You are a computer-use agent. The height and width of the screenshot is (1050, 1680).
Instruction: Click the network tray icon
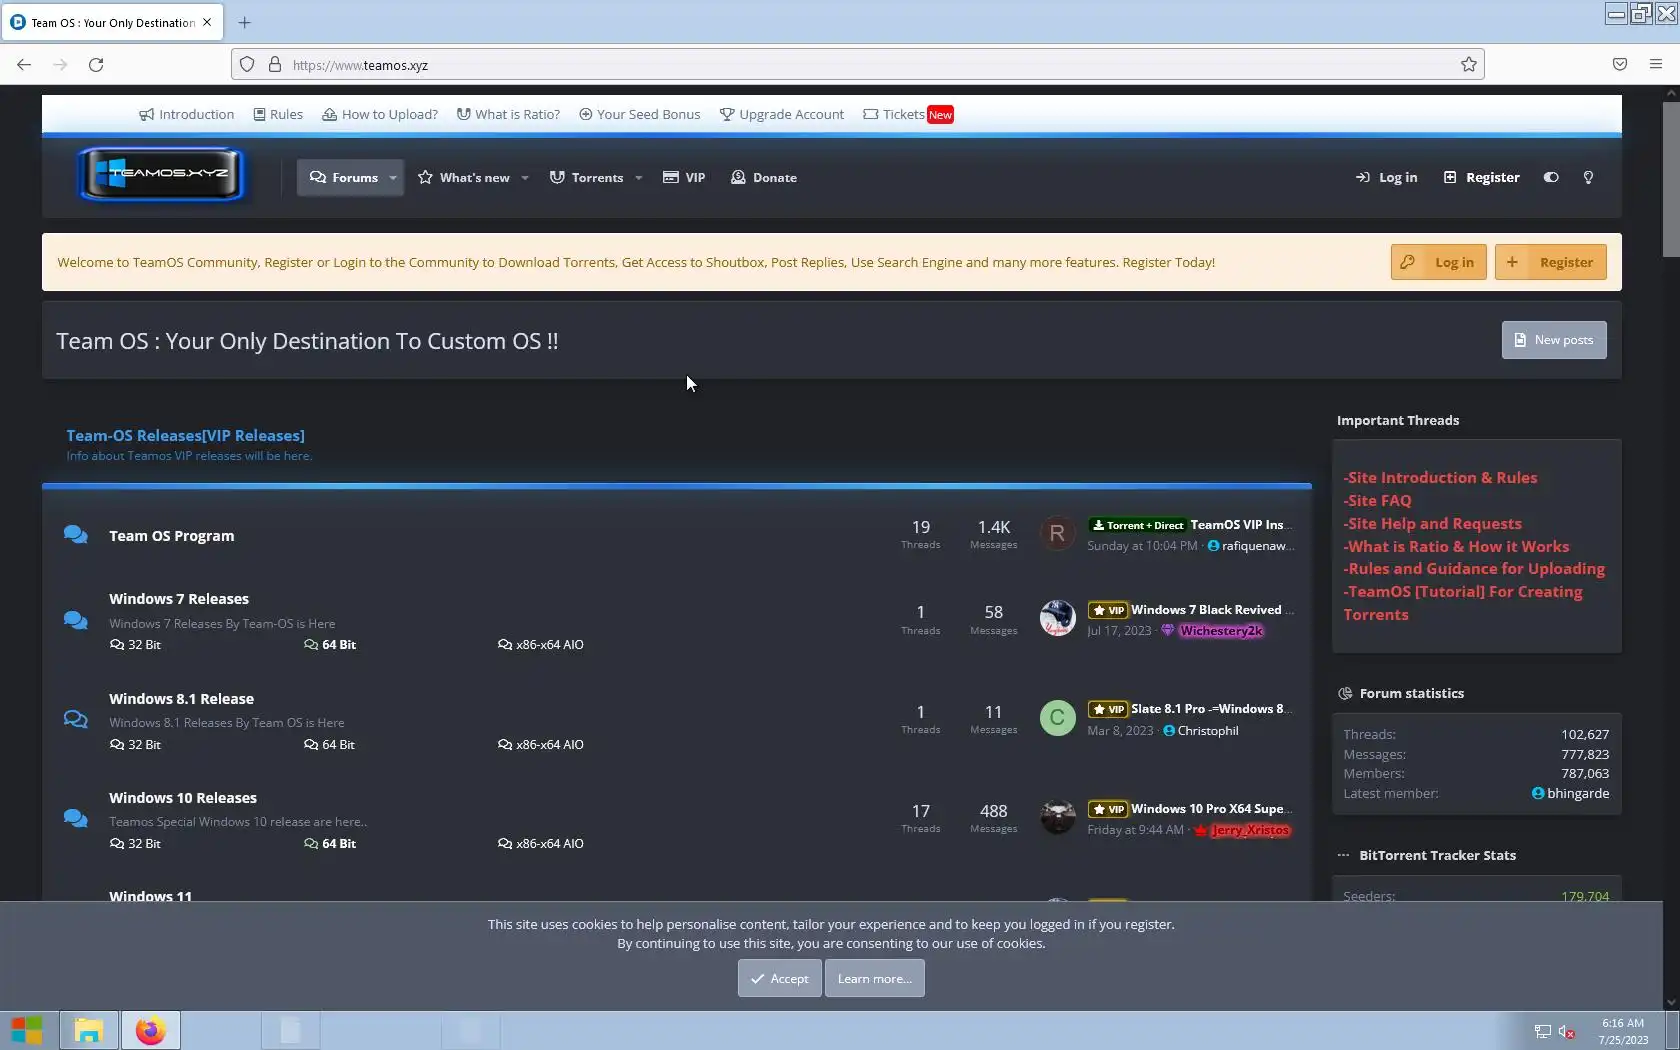click(x=1543, y=1031)
